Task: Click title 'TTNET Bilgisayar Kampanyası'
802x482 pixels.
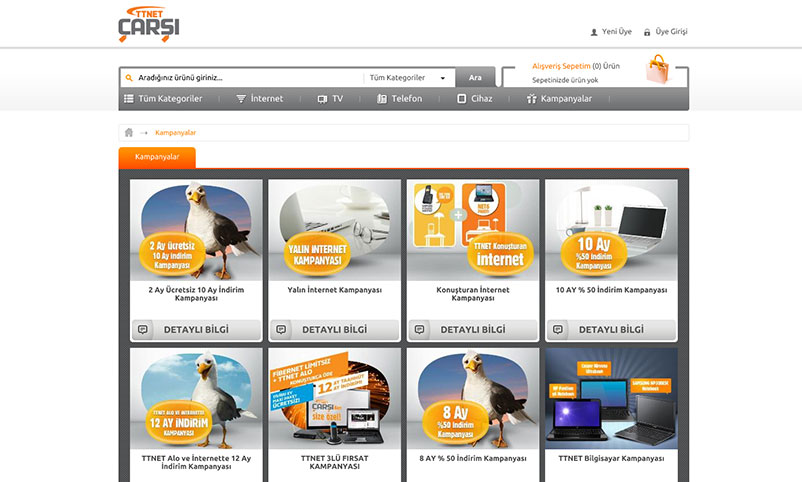Action: click(611, 458)
